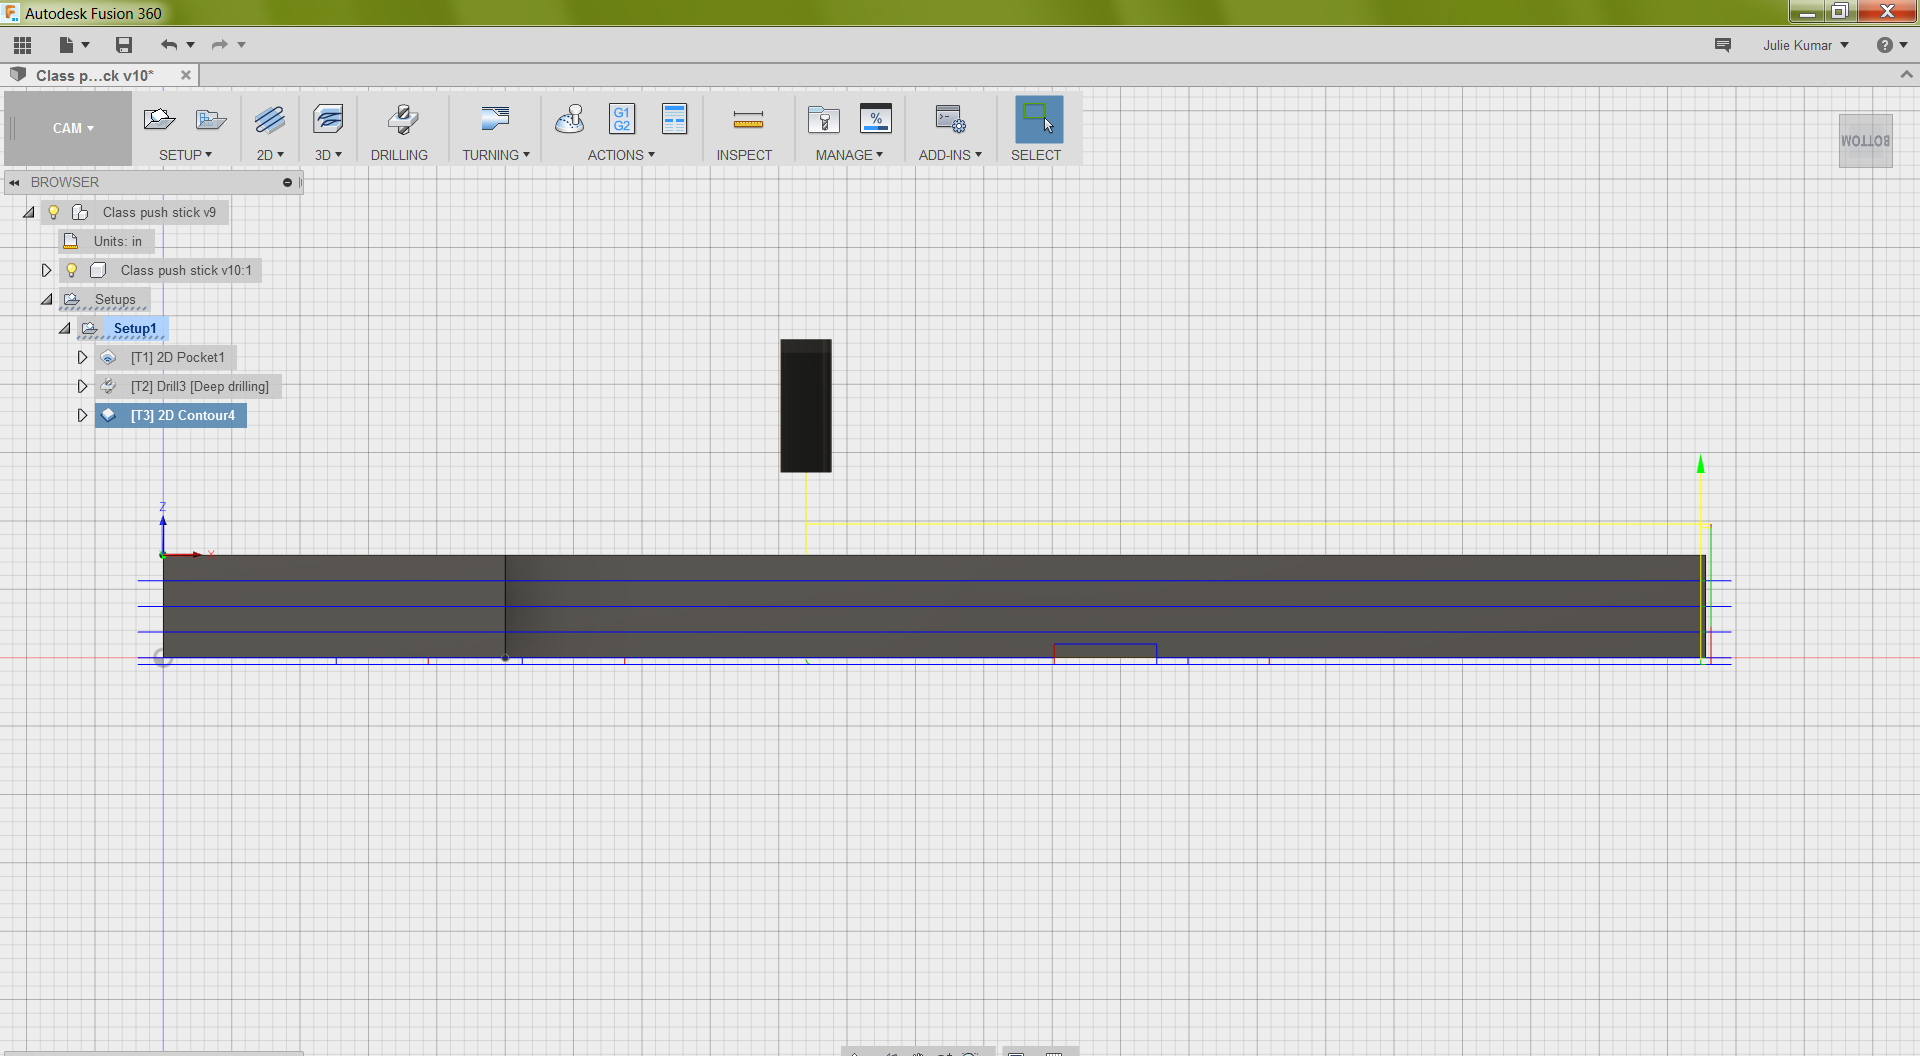Activate the Select tool icon
The height and width of the screenshot is (1056, 1920).
pyautogui.click(x=1039, y=119)
